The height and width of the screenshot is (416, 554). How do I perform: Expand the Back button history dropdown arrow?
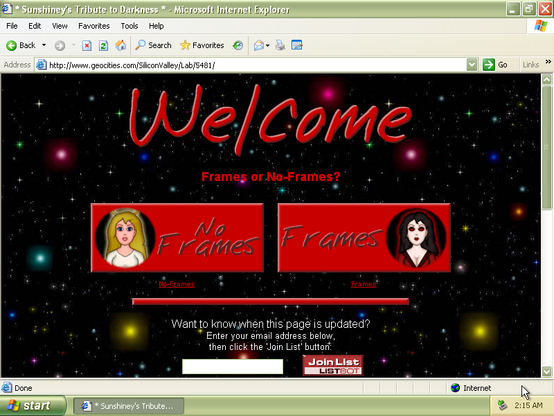coord(44,45)
